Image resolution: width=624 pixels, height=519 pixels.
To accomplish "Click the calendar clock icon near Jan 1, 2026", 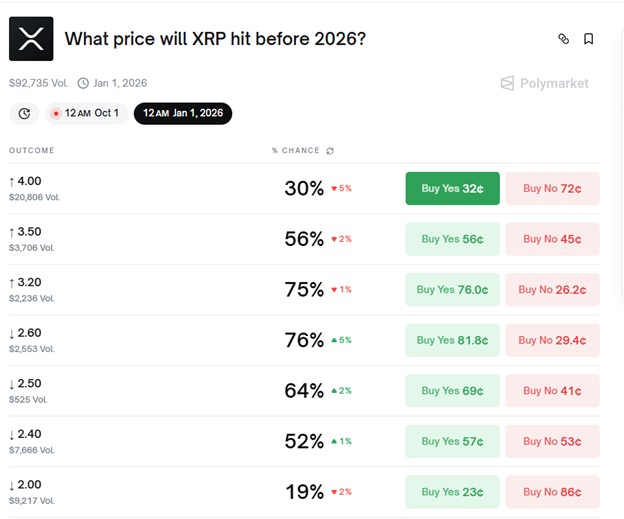I will click(84, 83).
